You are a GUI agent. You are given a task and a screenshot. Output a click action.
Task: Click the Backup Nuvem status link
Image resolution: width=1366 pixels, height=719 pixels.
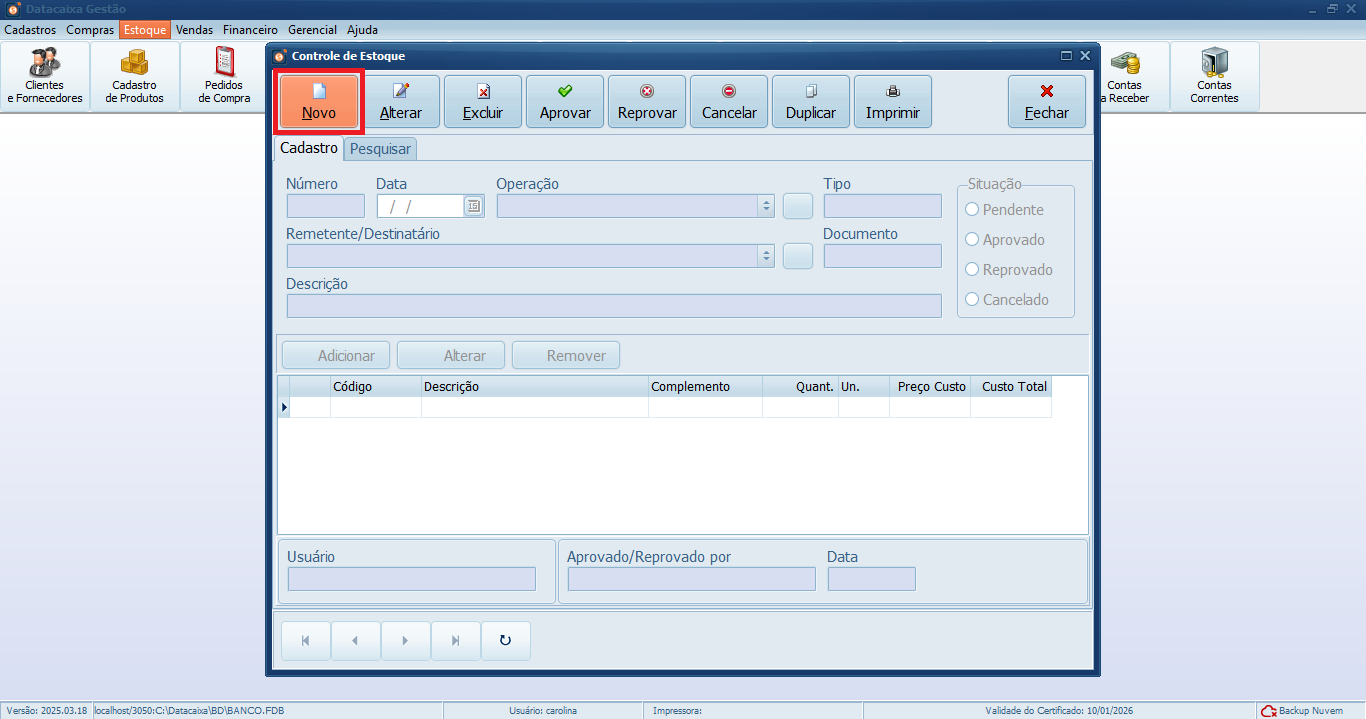click(1302, 710)
